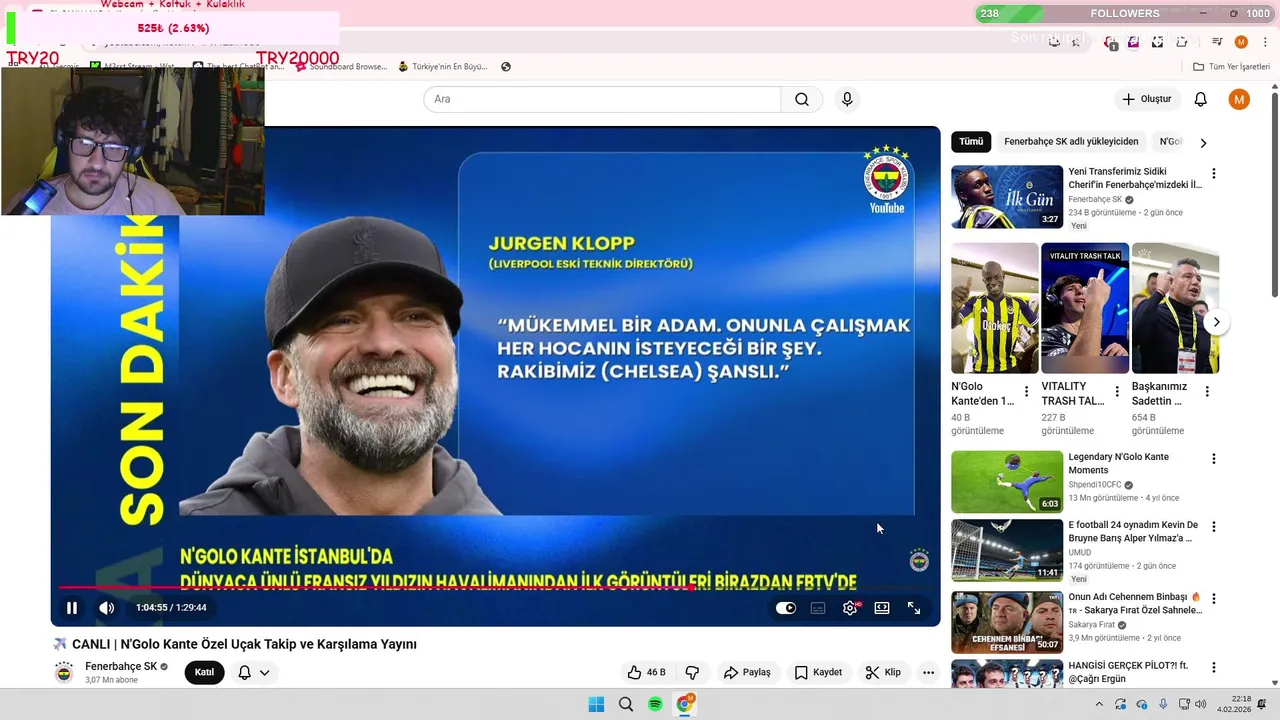
Task: Enter fullscreen mode in the player
Action: (914, 608)
